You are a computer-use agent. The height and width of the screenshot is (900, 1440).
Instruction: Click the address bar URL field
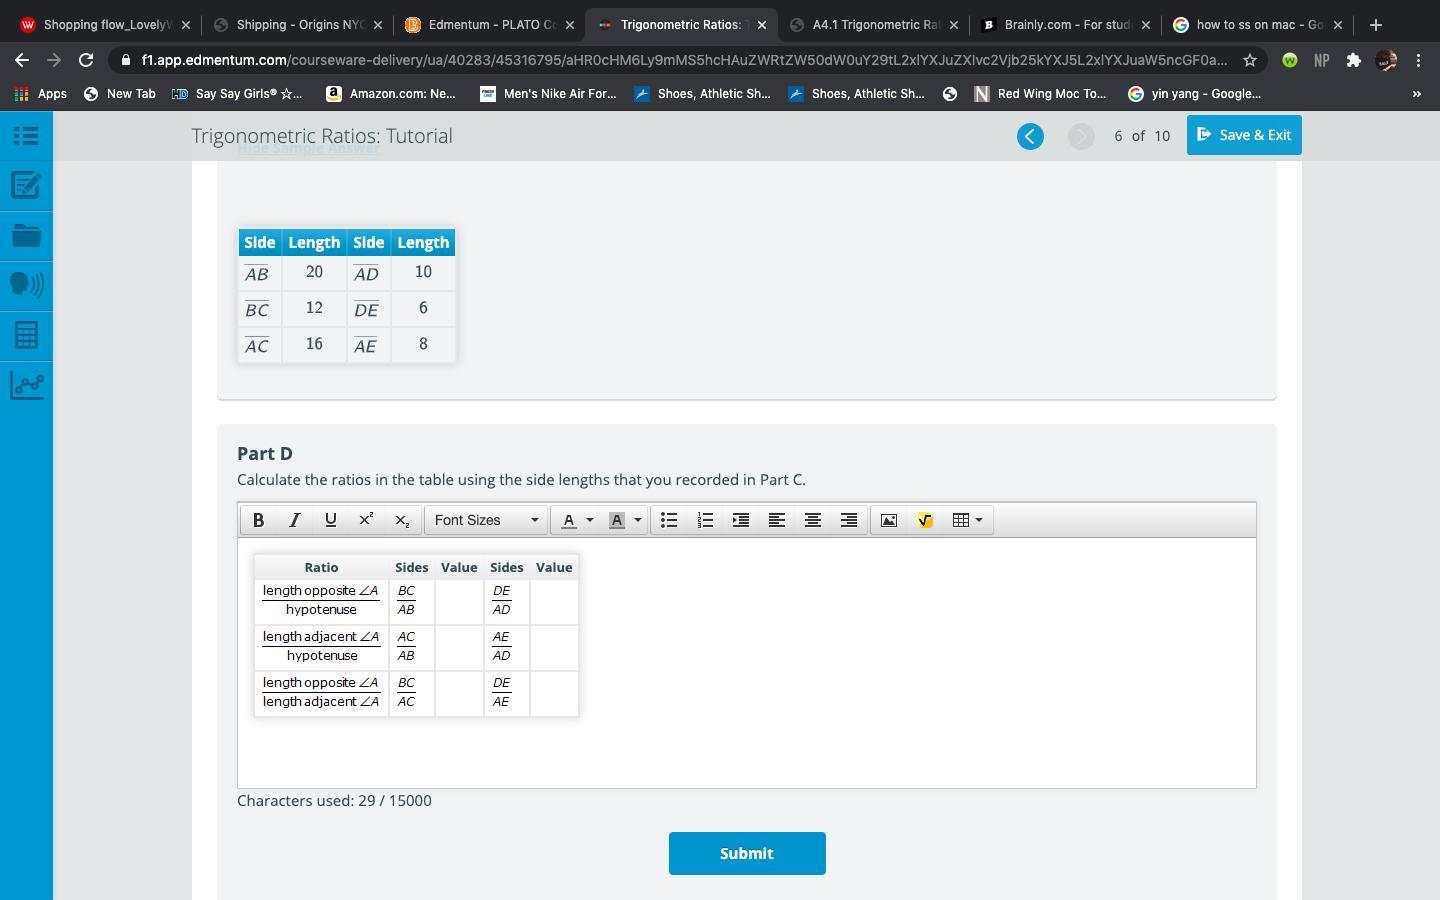coord(684,60)
